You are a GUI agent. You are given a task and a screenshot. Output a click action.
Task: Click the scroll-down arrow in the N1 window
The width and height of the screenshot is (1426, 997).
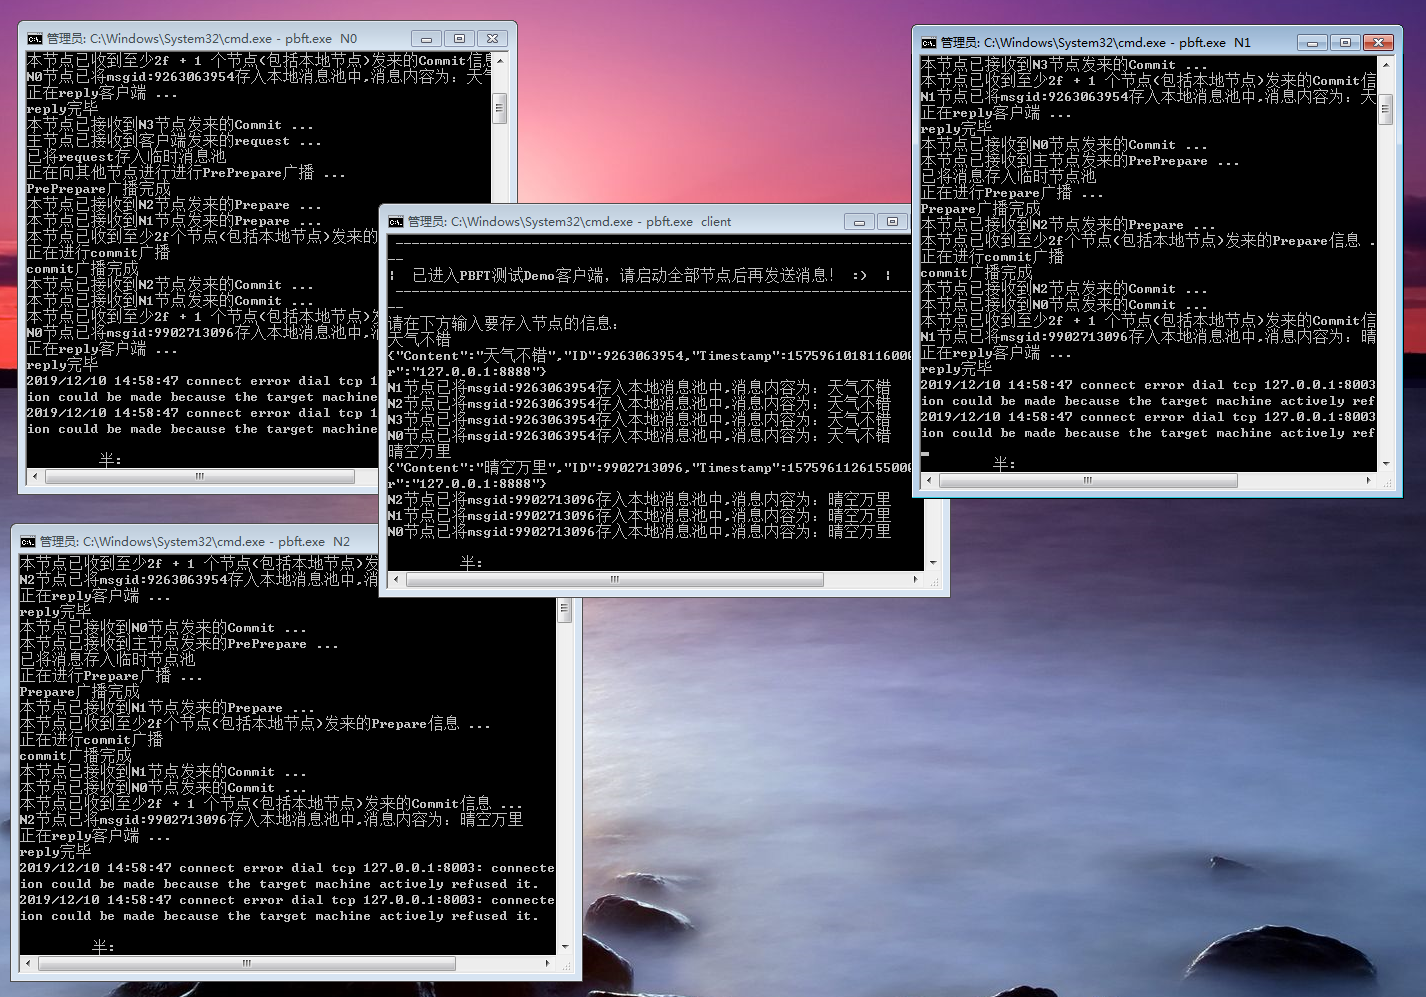tap(1385, 464)
